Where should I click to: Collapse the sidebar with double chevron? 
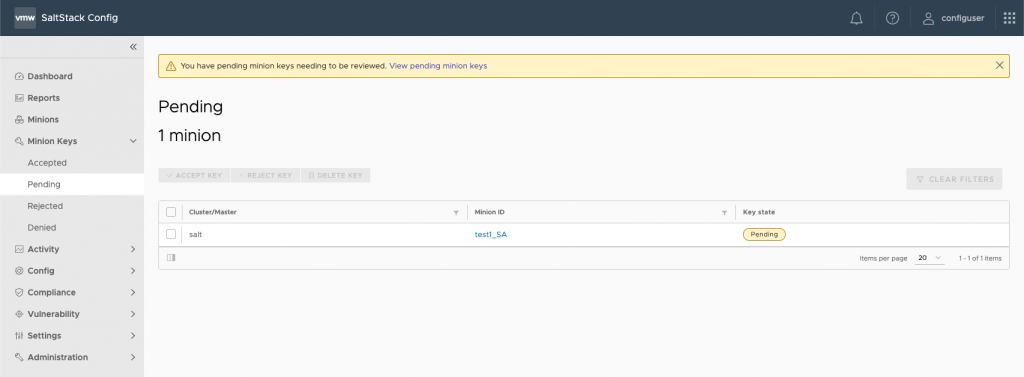(133, 47)
